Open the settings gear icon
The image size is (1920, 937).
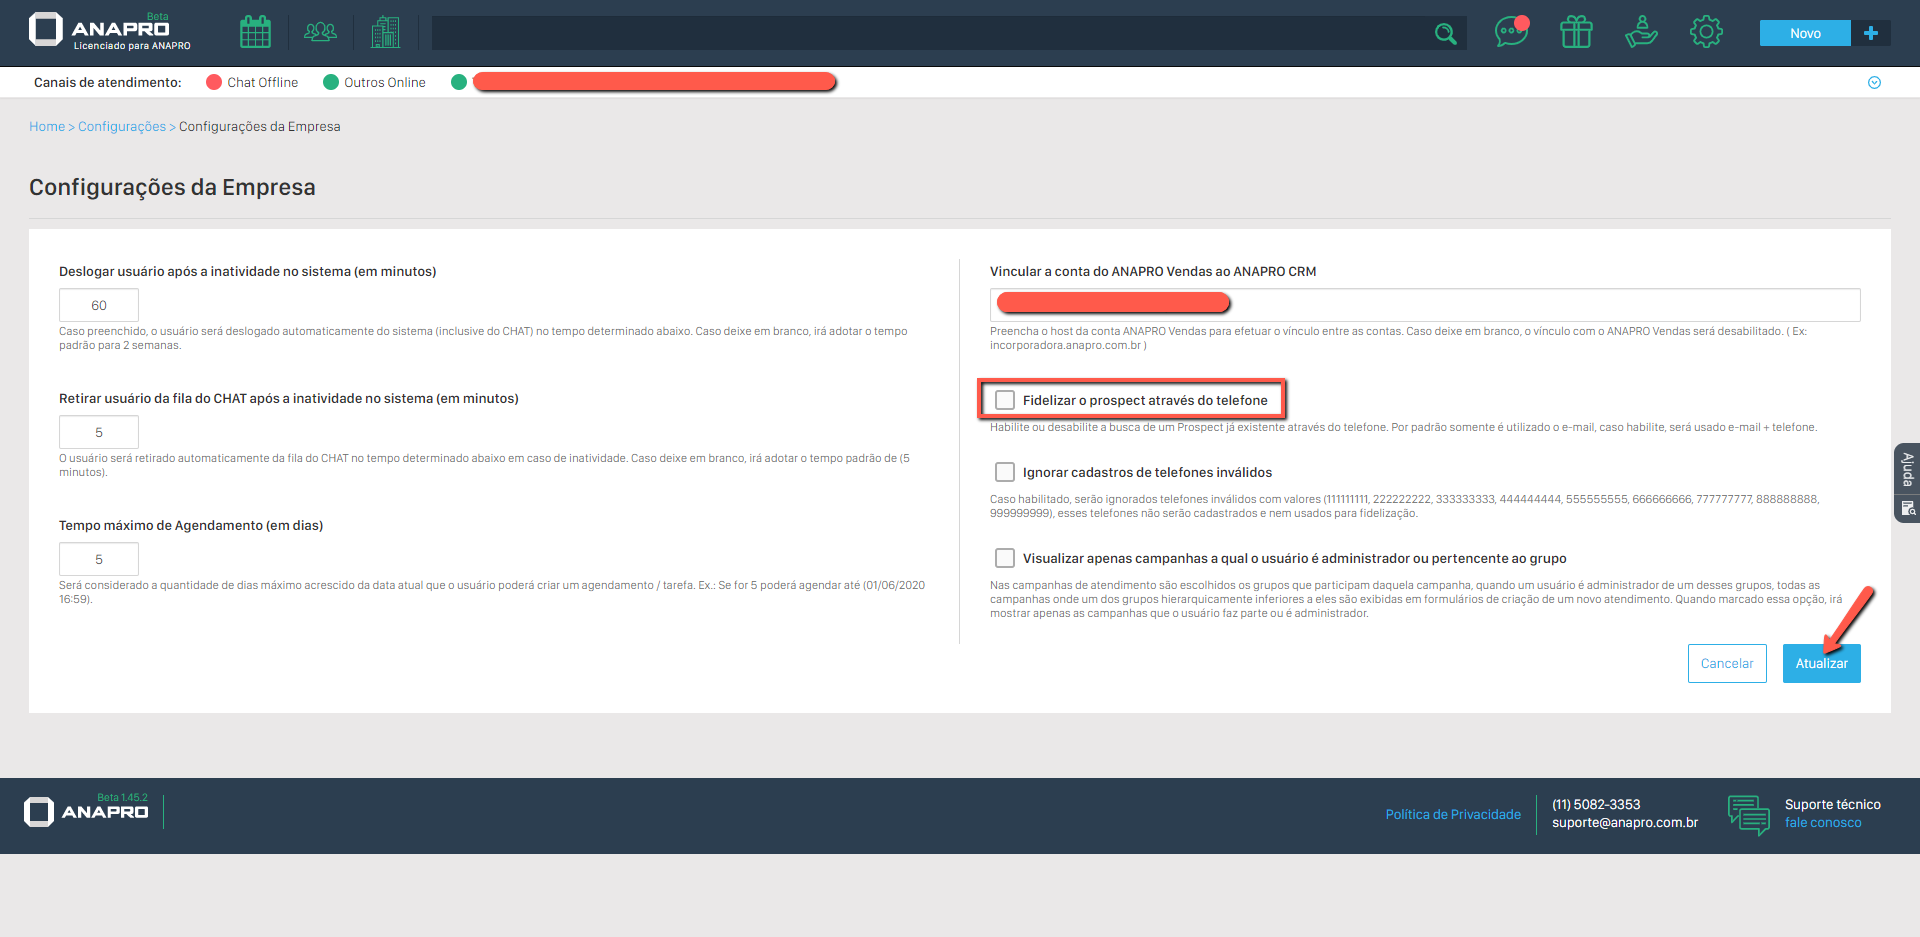[x=1706, y=33]
